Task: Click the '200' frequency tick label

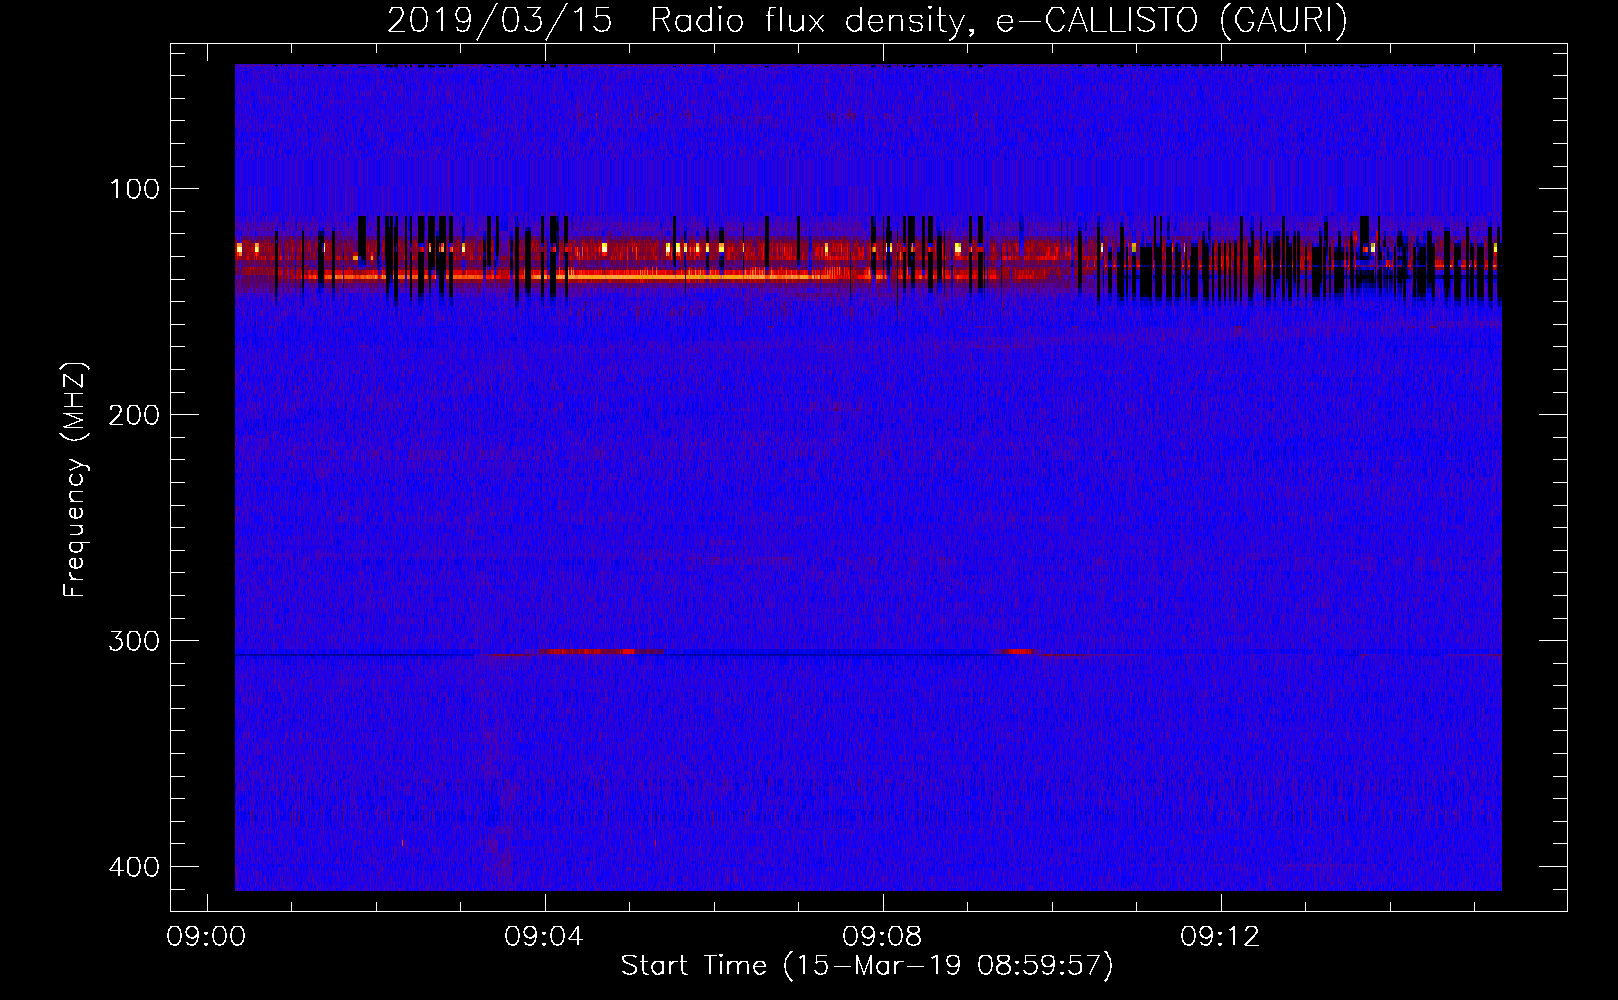Action: pyautogui.click(x=134, y=415)
